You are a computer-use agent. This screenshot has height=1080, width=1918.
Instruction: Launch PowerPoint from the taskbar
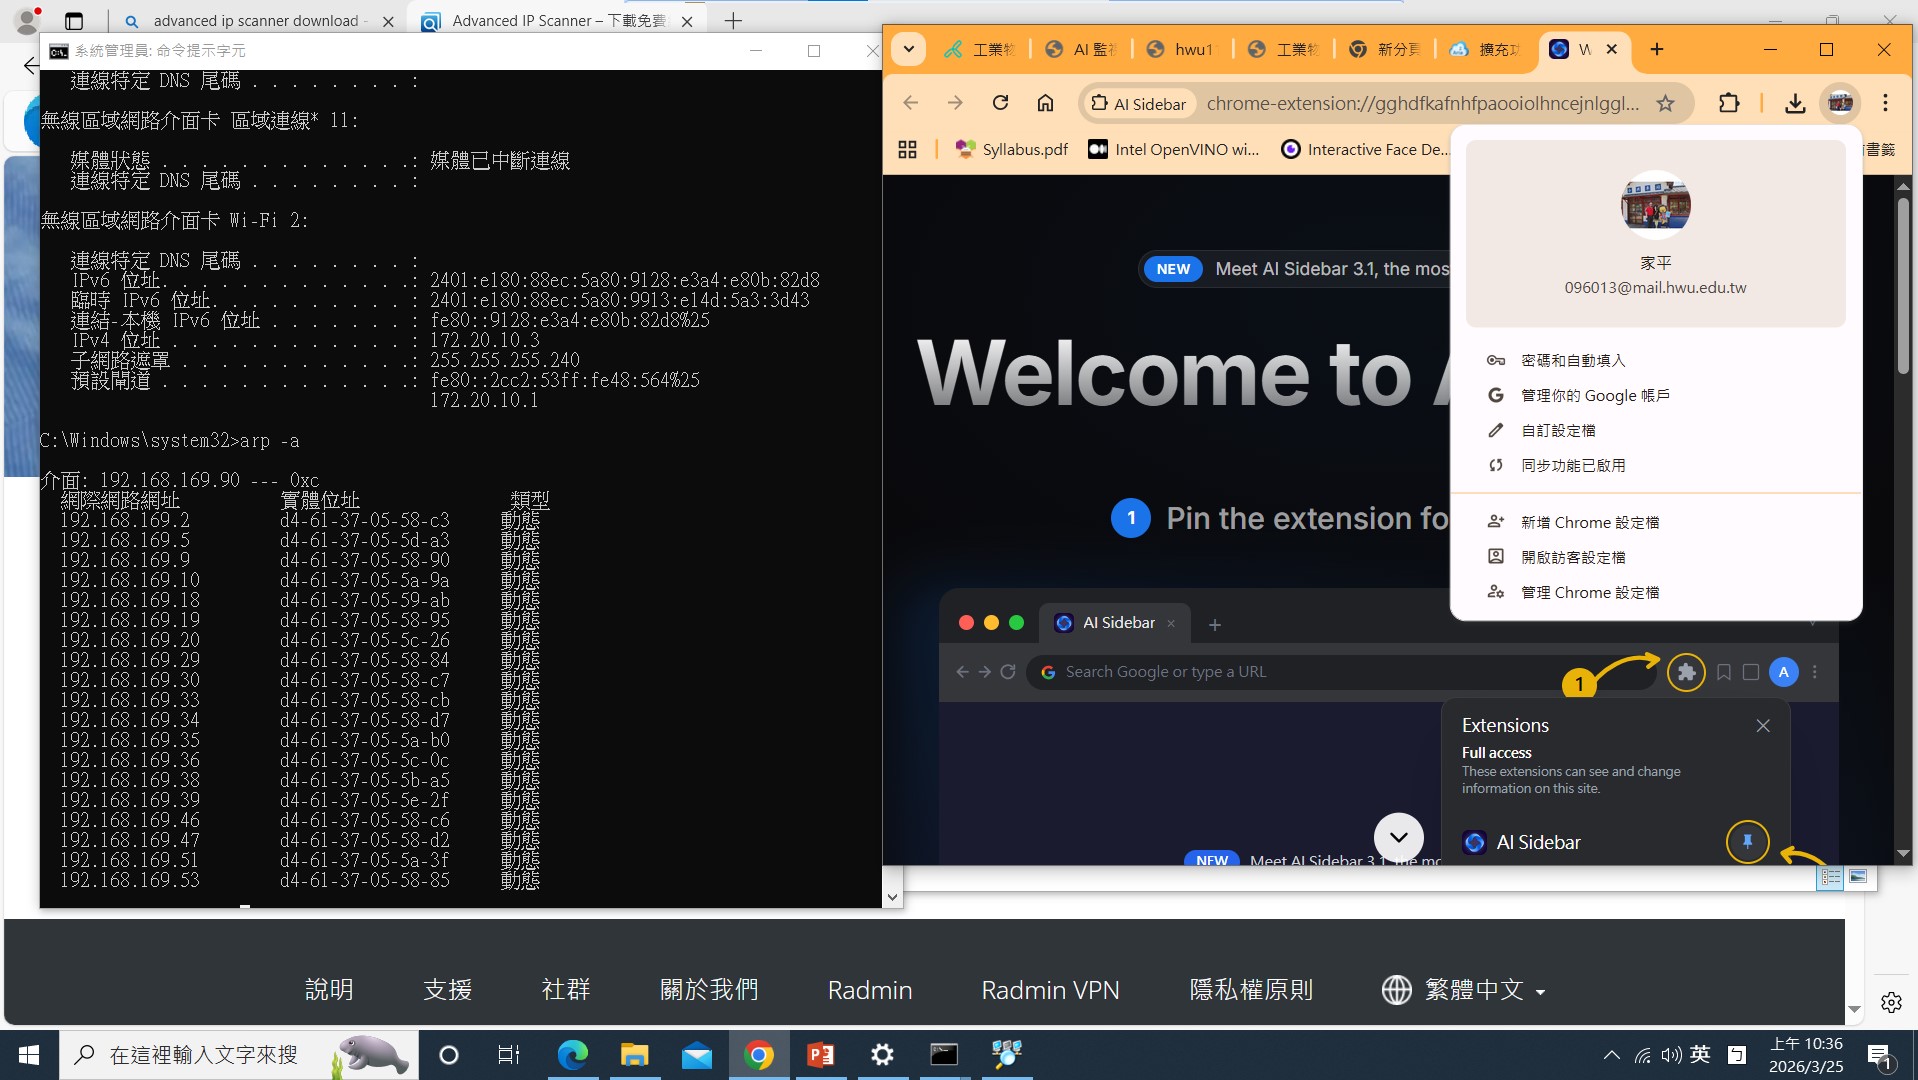[820, 1055]
